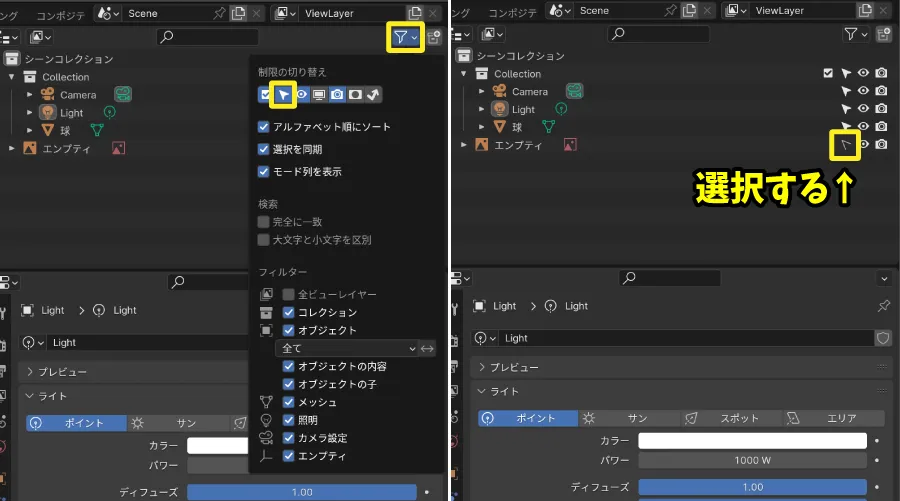This screenshot has width=900, height=501.
Task: Open light data-block browse dropdown in right properties
Action: [x=485, y=338]
